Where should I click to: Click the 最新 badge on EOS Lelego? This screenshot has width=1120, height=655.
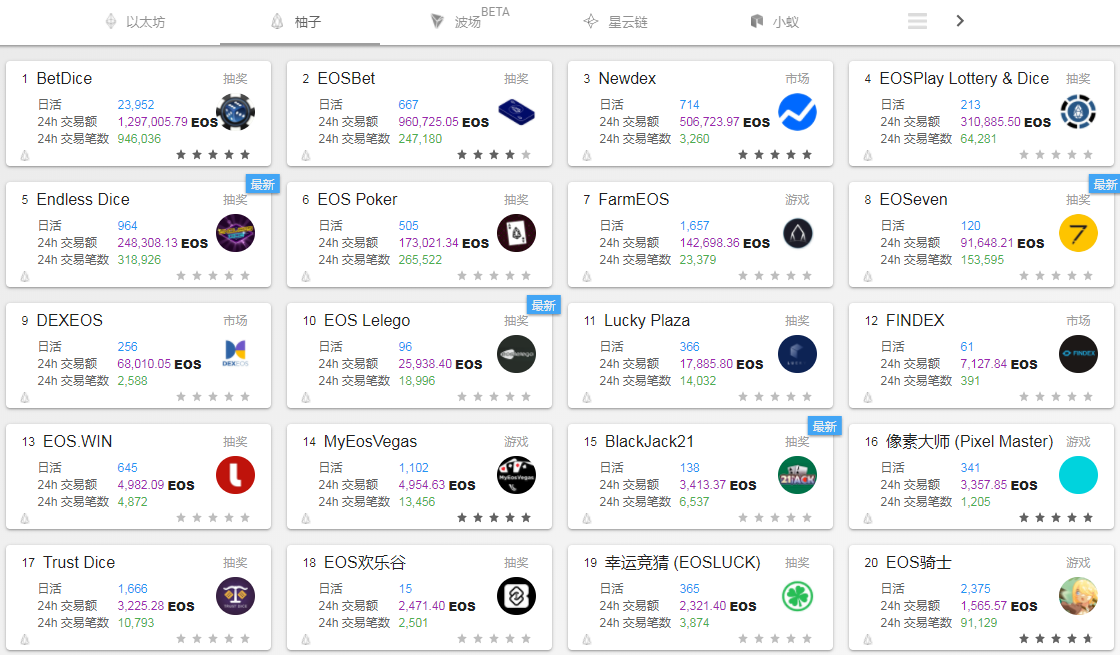543,305
